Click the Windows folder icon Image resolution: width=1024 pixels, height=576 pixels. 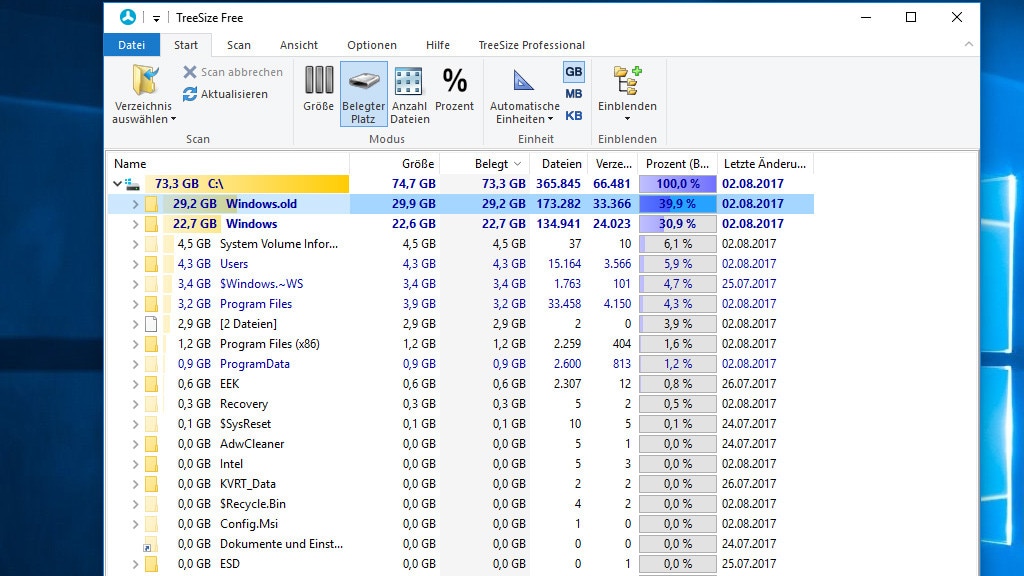pos(151,224)
